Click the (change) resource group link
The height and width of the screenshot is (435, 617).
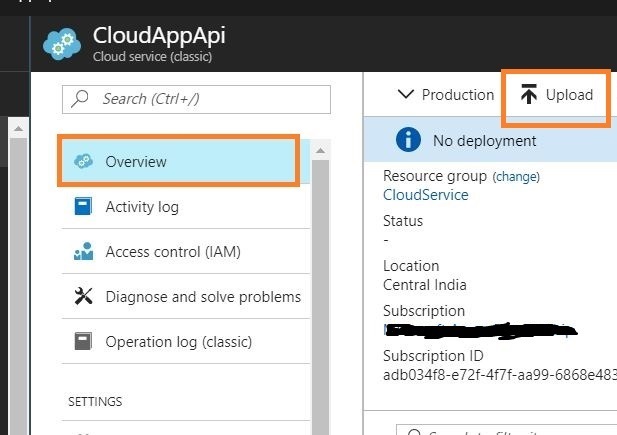(516, 176)
